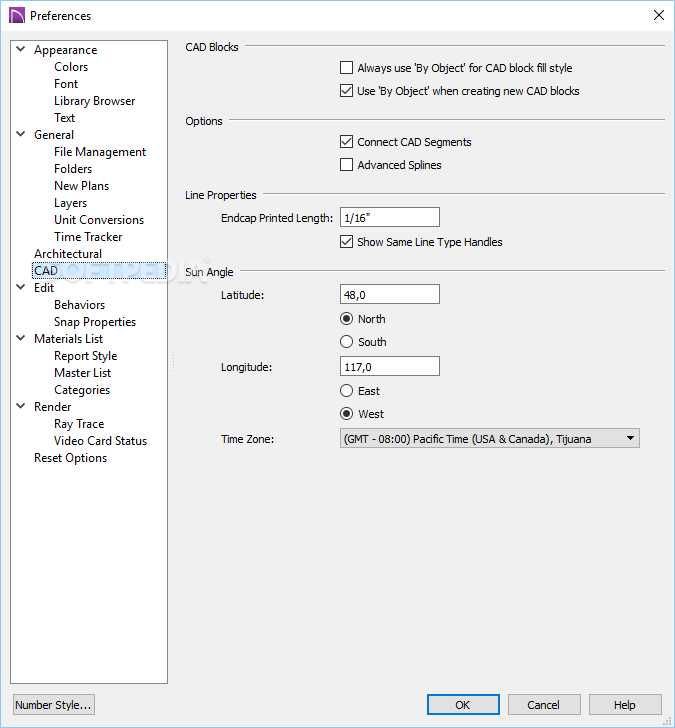Click the OK button
Screen dimensions: 675x728
click(x=463, y=705)
